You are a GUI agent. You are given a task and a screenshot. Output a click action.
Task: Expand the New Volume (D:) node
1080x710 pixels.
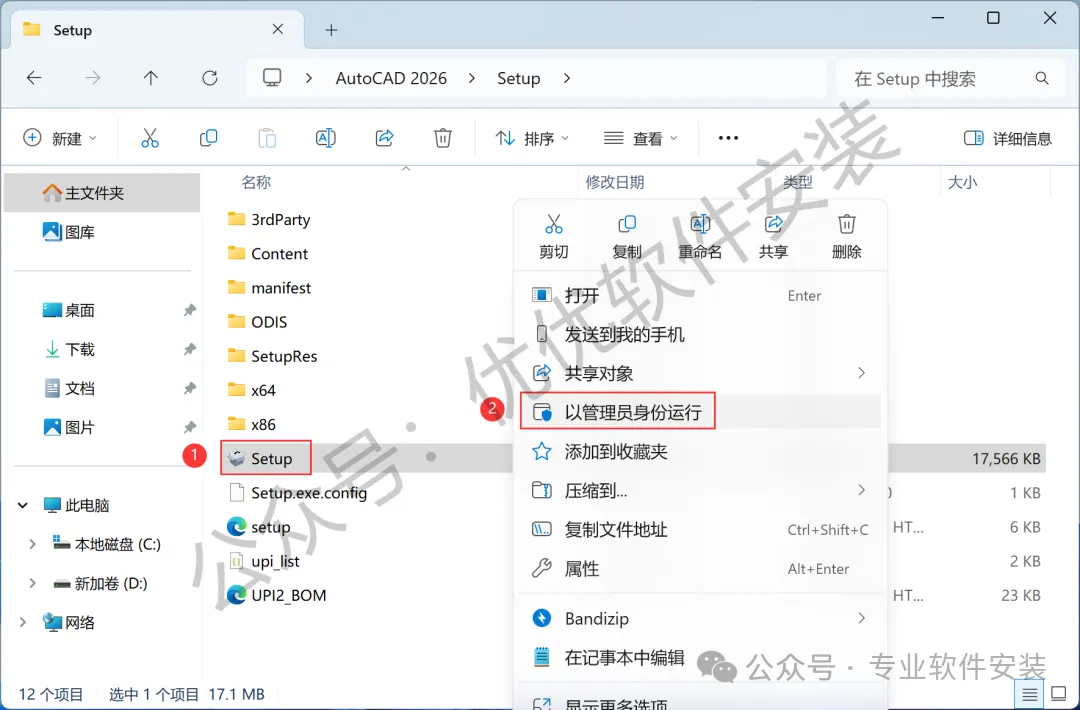click(32, 583)
